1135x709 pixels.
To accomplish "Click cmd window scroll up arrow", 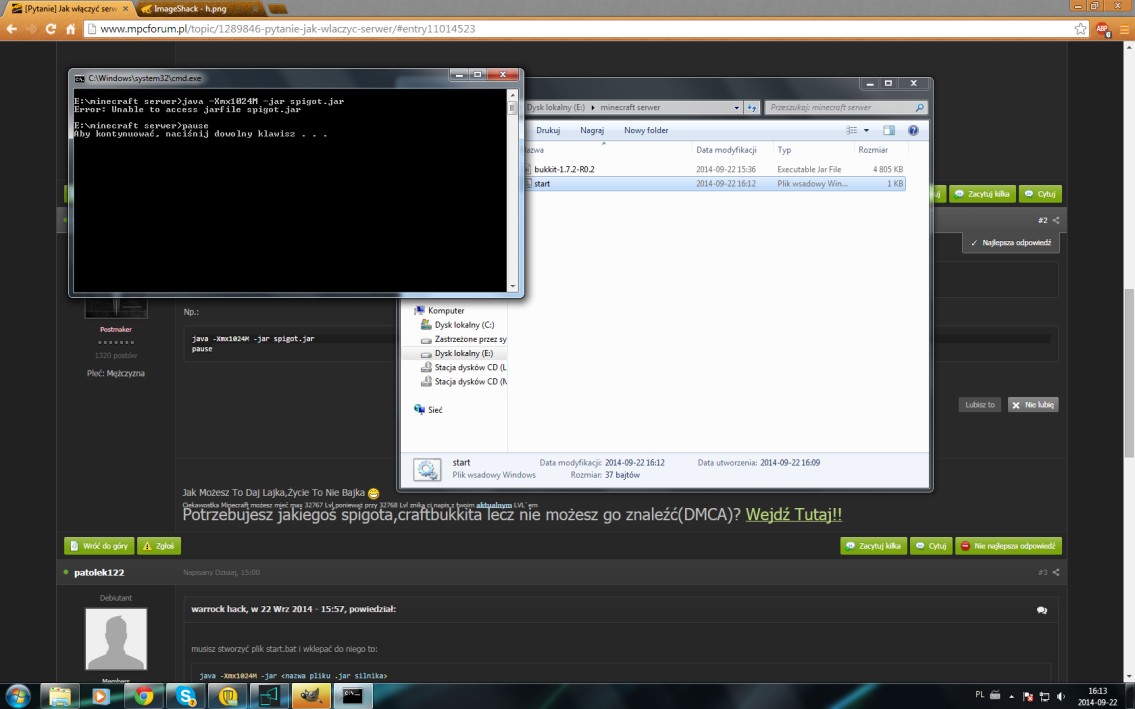I will (512, 95).
